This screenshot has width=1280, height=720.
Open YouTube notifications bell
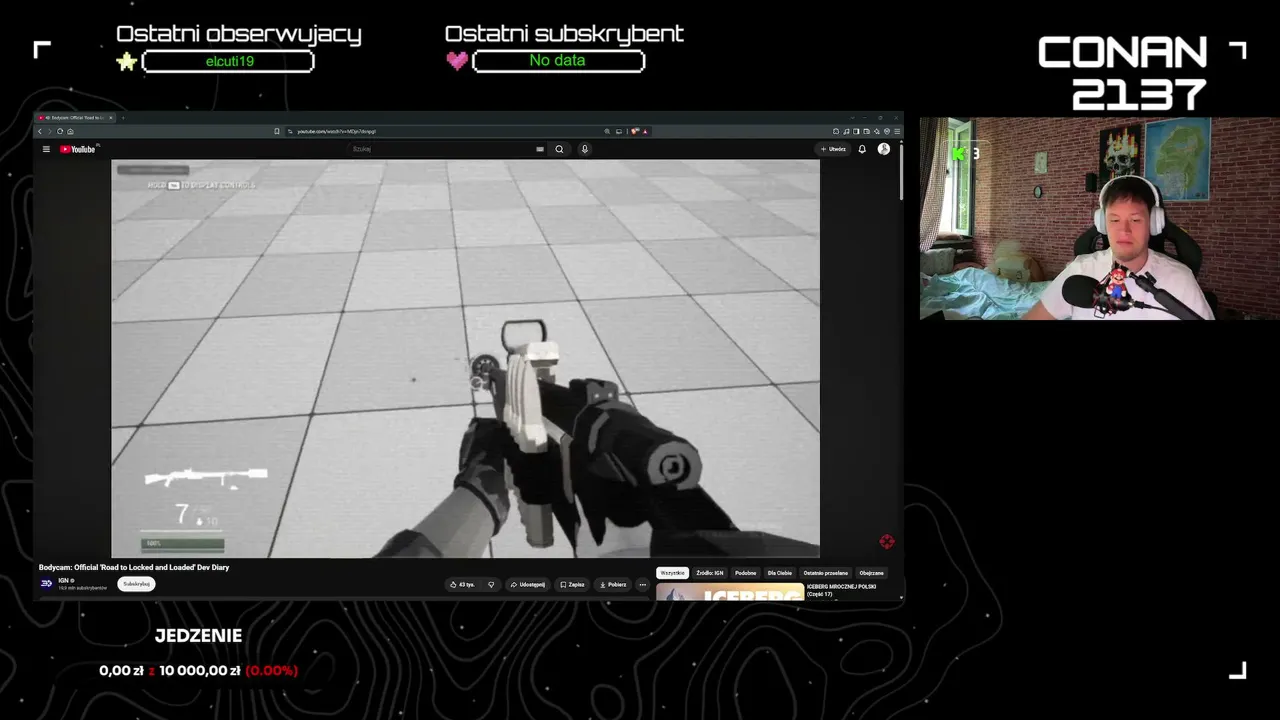click(x=862, y=149)
